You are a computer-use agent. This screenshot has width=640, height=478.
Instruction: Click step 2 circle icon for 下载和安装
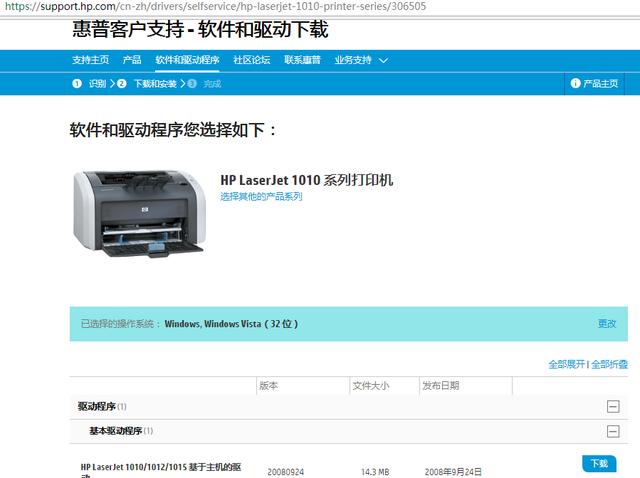pos(122,84)
